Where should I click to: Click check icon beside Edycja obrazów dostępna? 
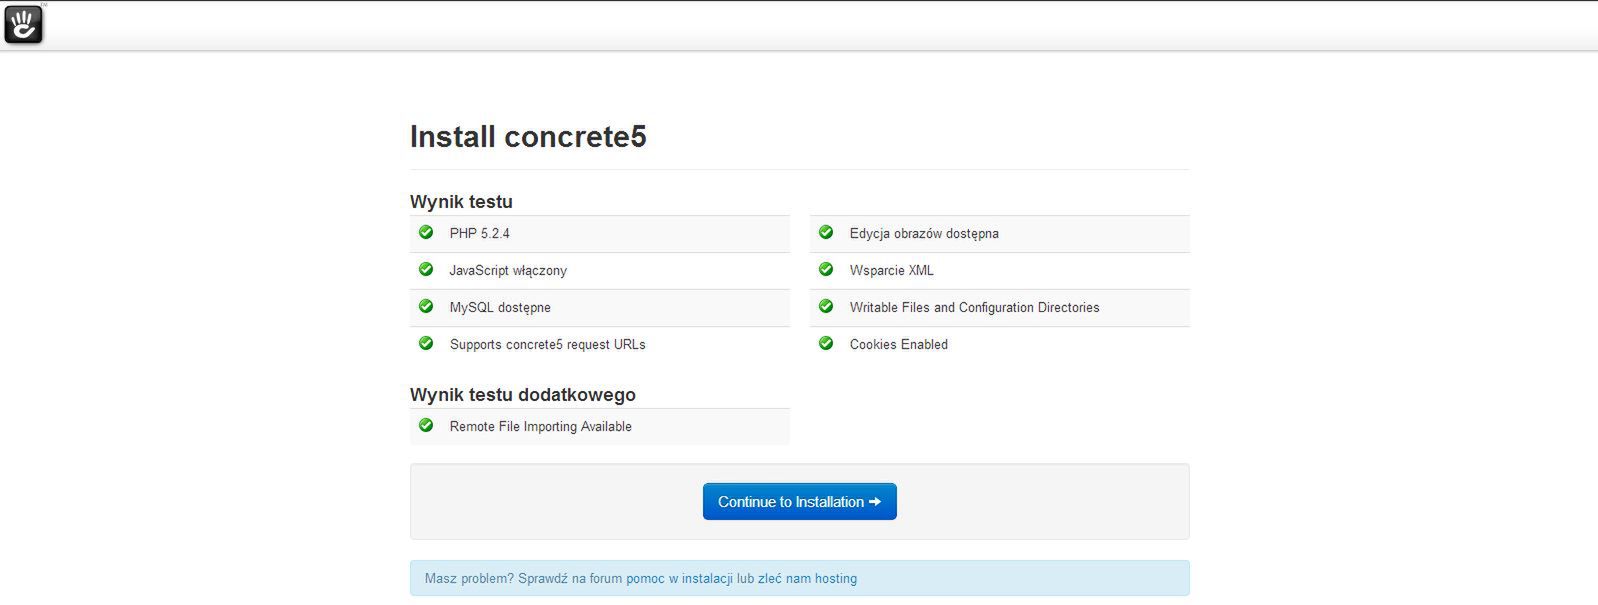point(826,232)
